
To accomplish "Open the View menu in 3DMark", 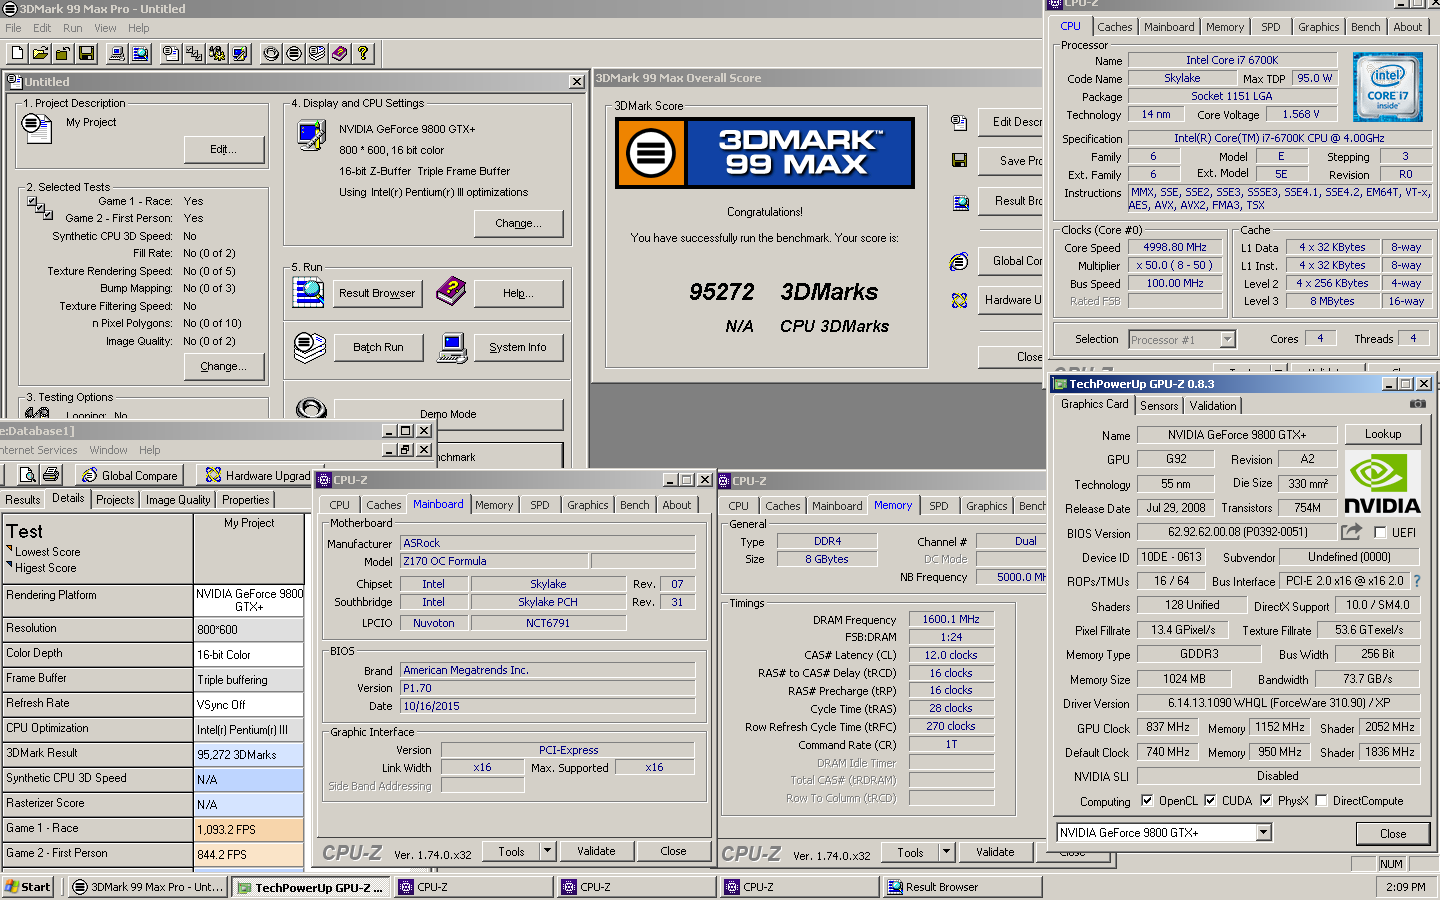I will tap(105, 28).
